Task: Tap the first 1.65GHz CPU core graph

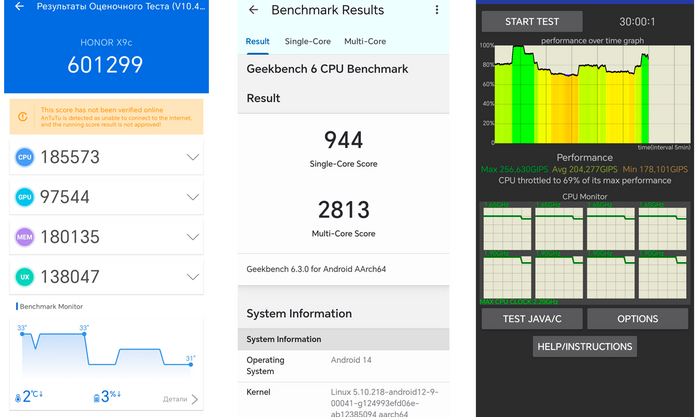Action: (x=507, y=228)
